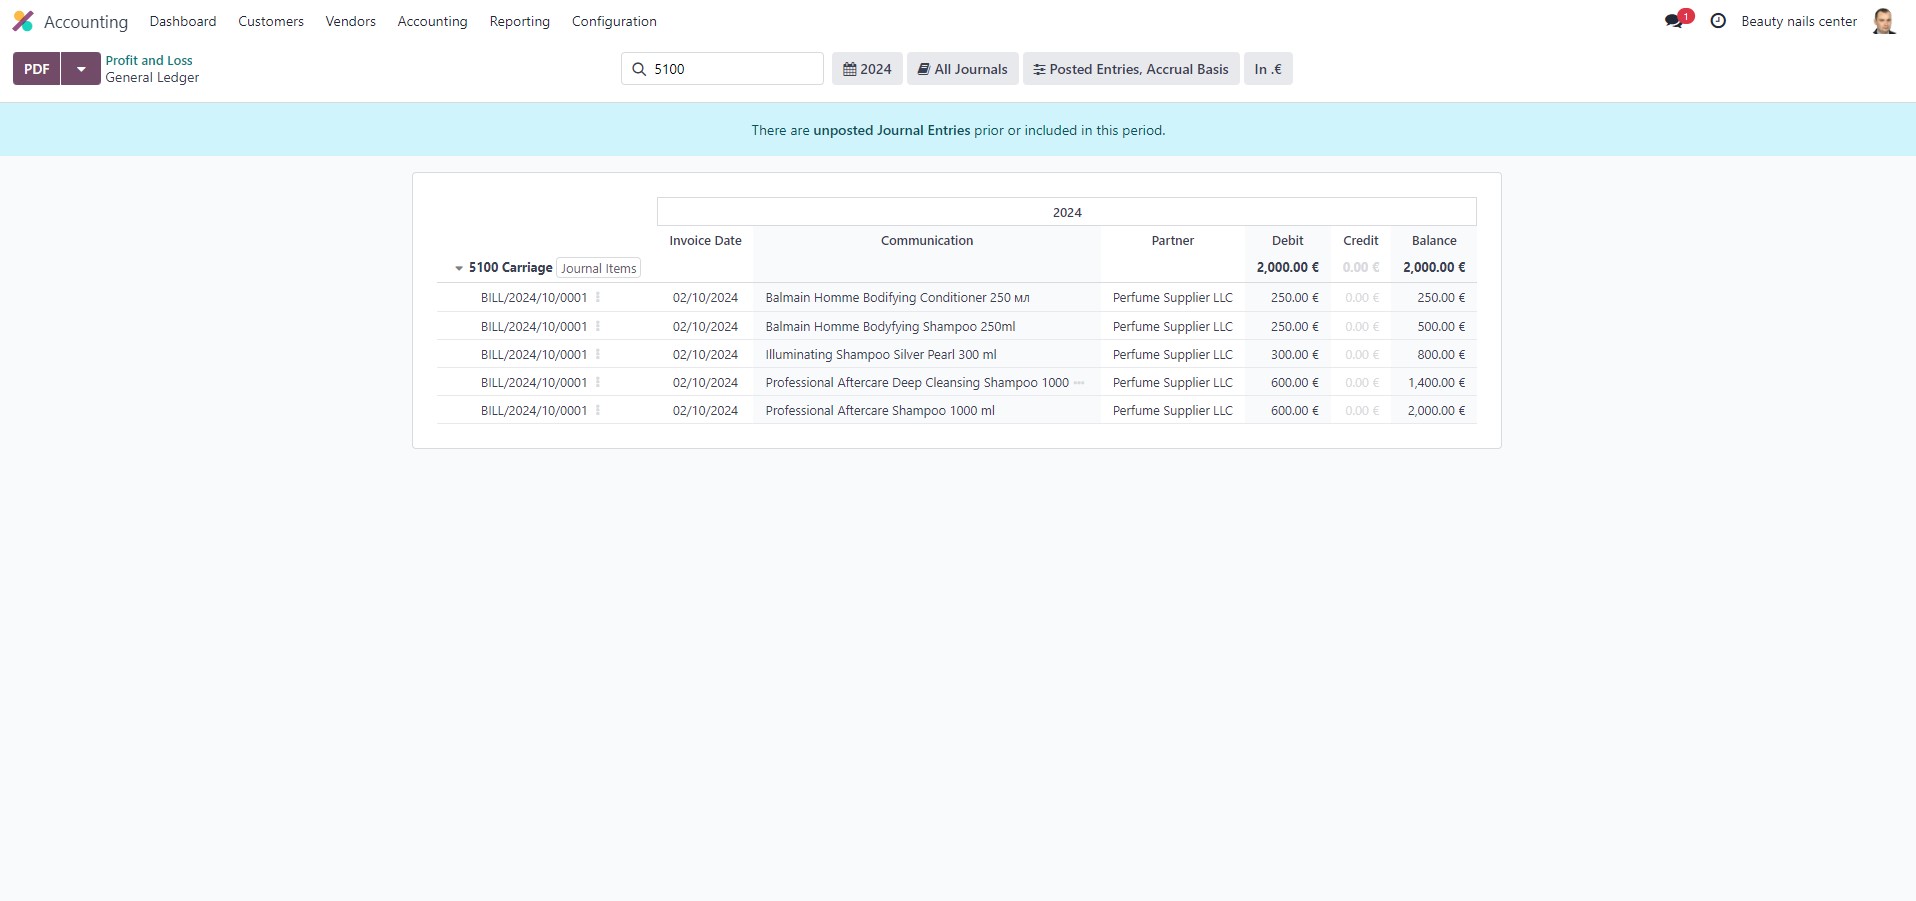Open the All Journals filter dropdown

pyautogui.click(x=962, y=69)
